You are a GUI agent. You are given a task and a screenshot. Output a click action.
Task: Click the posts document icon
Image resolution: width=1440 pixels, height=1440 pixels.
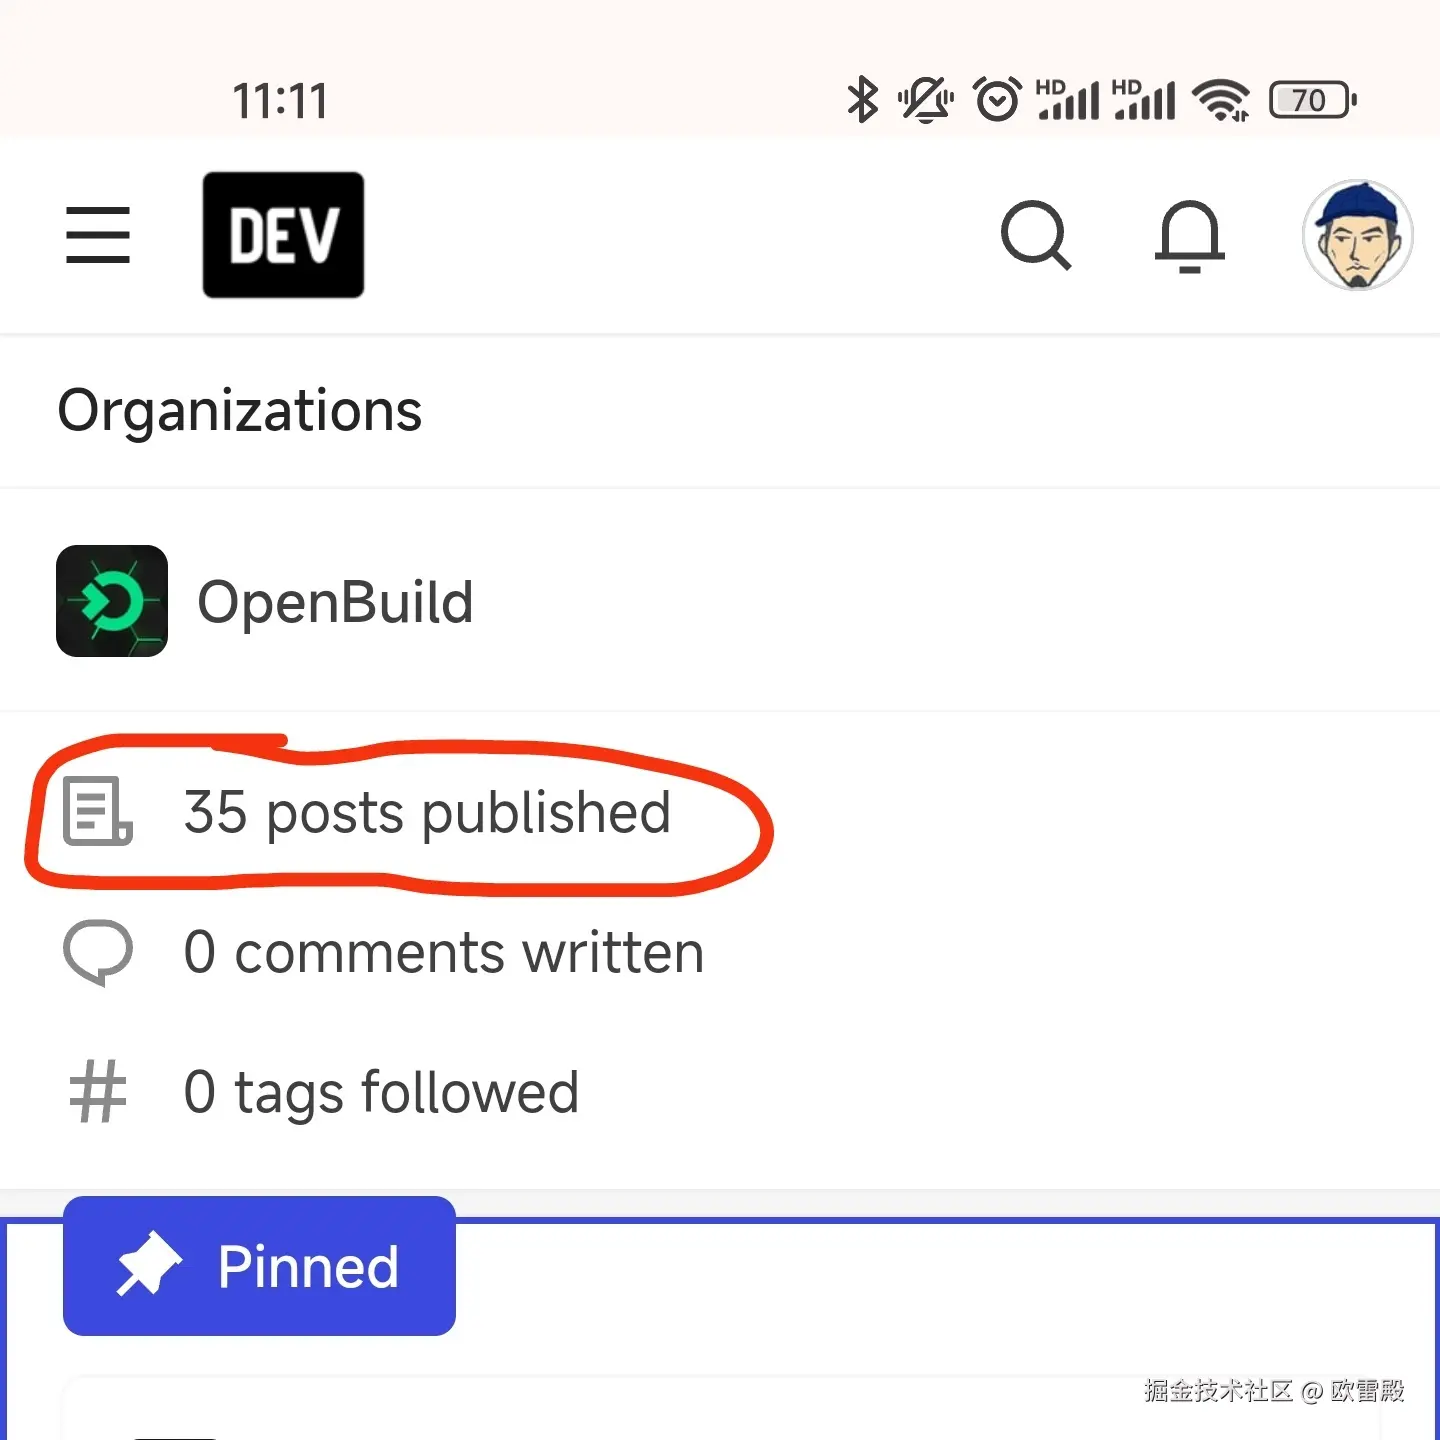[97, 811]
